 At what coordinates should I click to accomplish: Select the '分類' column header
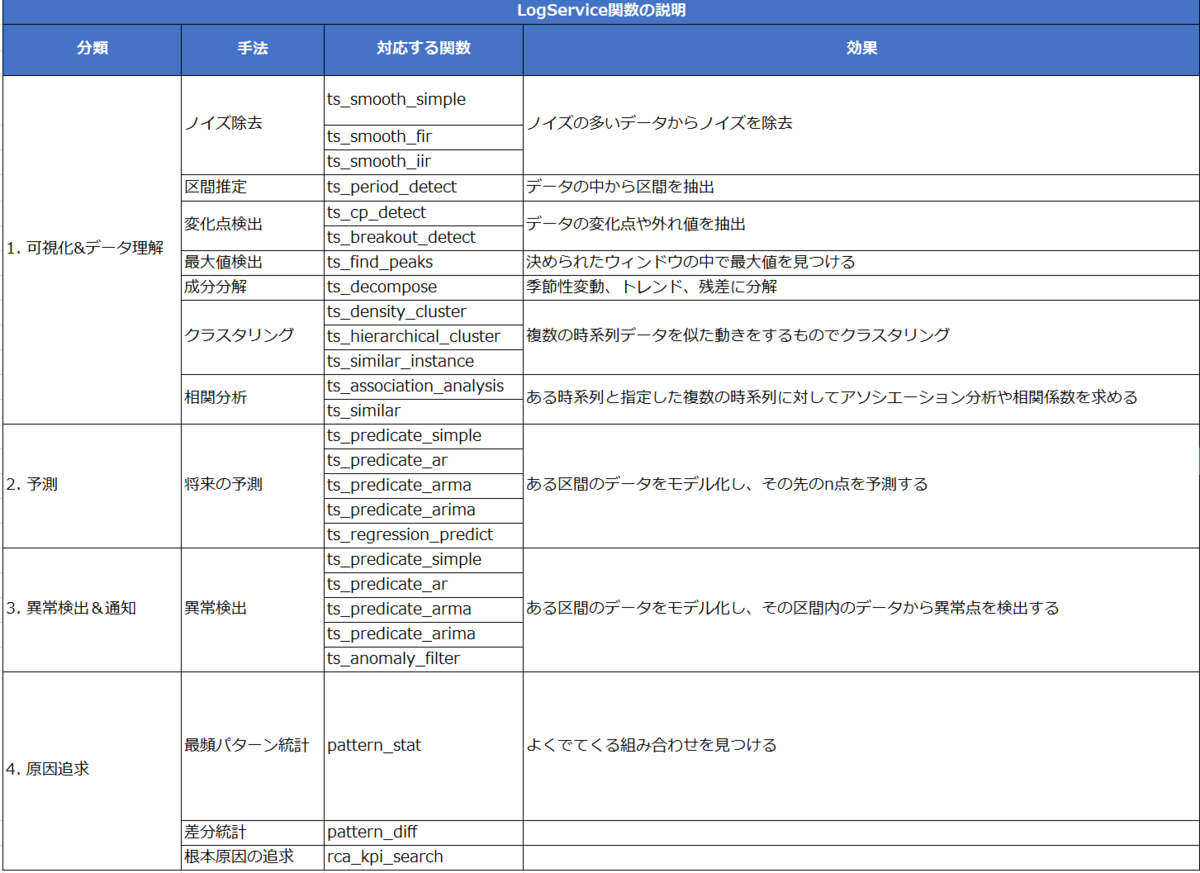coord(92,48)
